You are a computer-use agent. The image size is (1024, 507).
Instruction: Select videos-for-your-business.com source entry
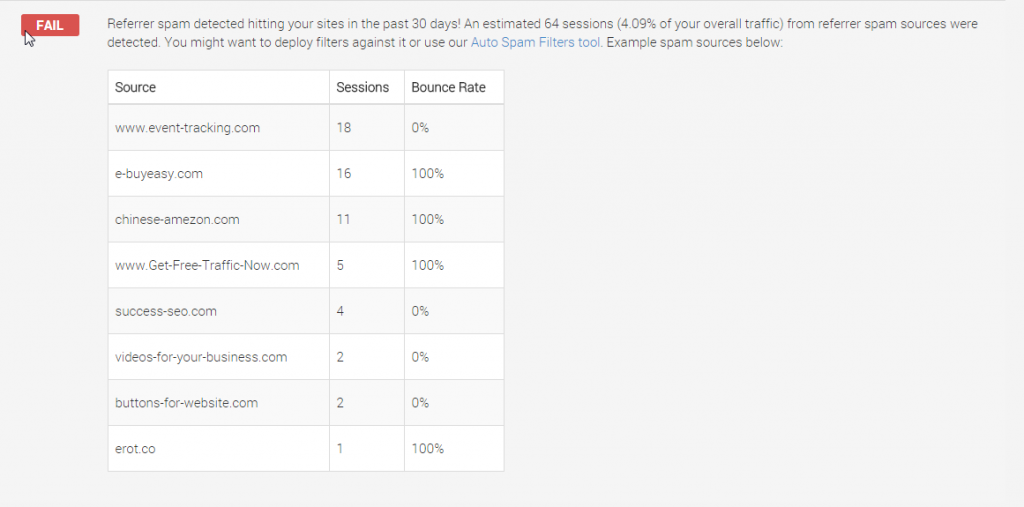(x=201, y=357)
